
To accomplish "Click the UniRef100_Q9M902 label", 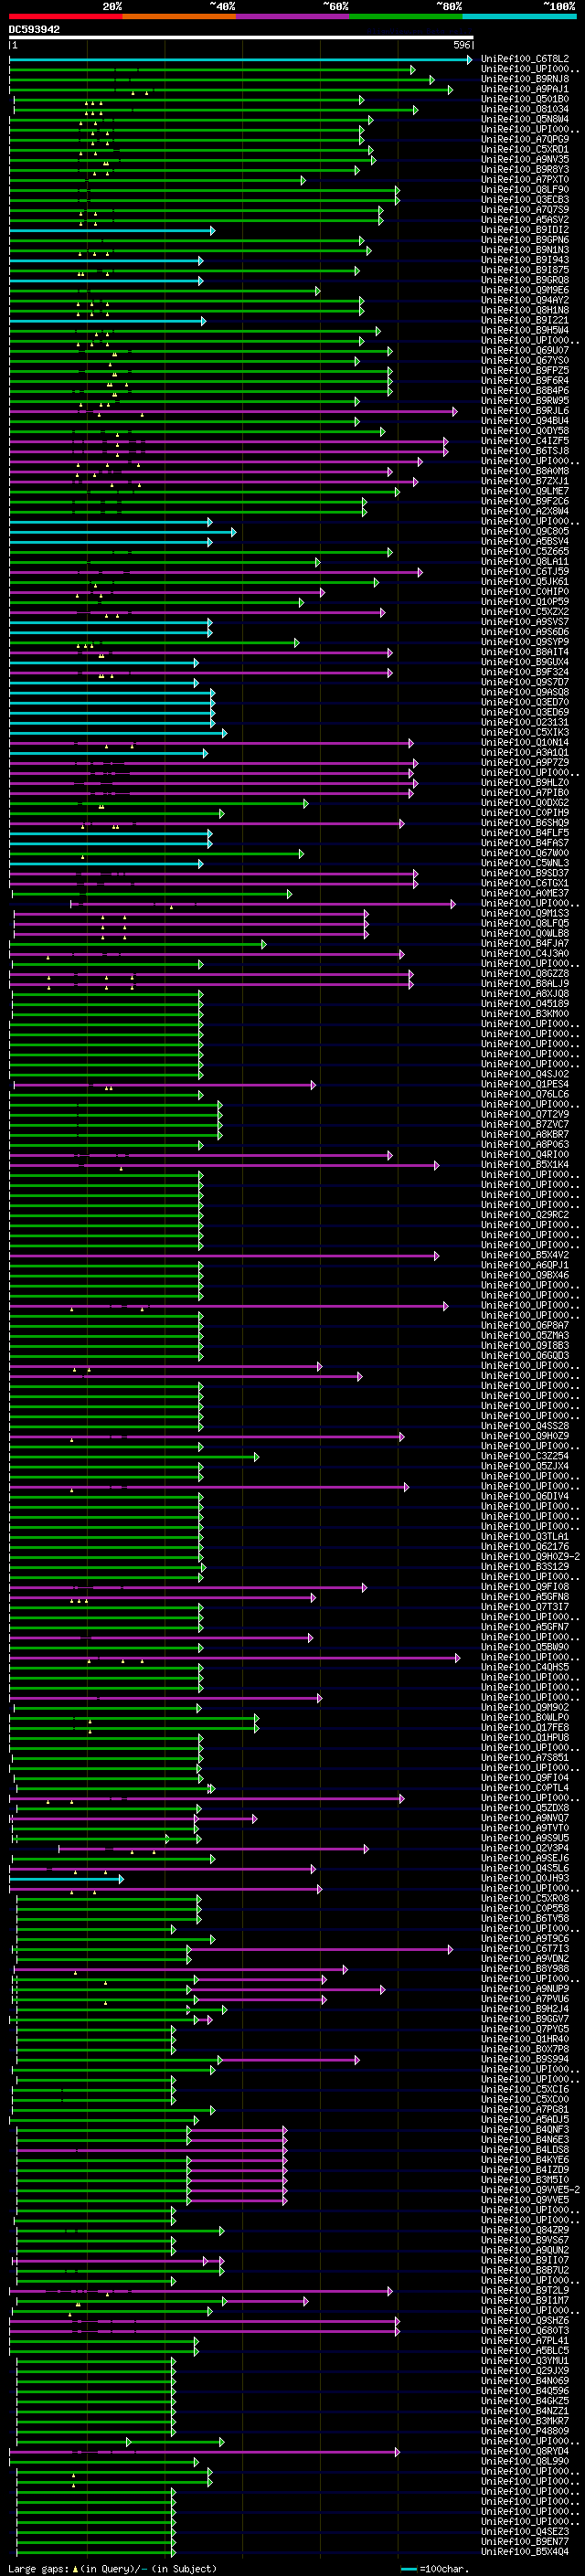I will pos(525,1707).
